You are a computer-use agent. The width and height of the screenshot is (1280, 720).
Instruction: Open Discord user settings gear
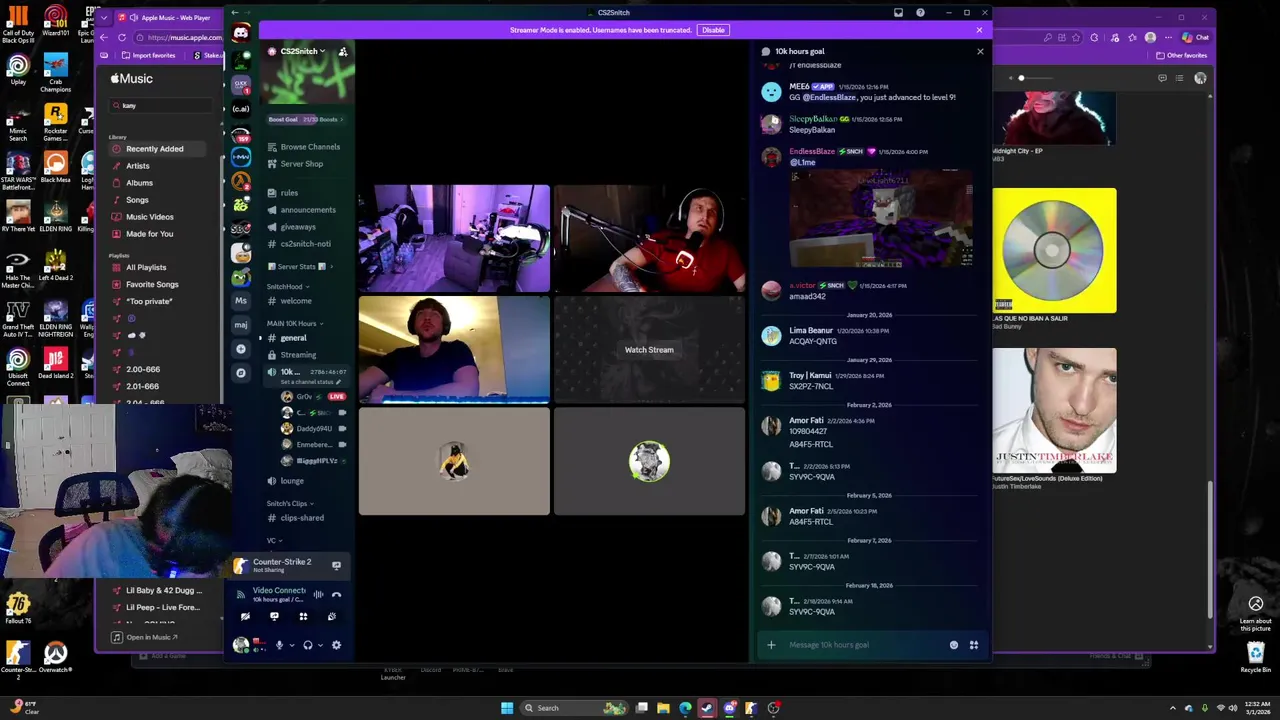tap(336, 645)
